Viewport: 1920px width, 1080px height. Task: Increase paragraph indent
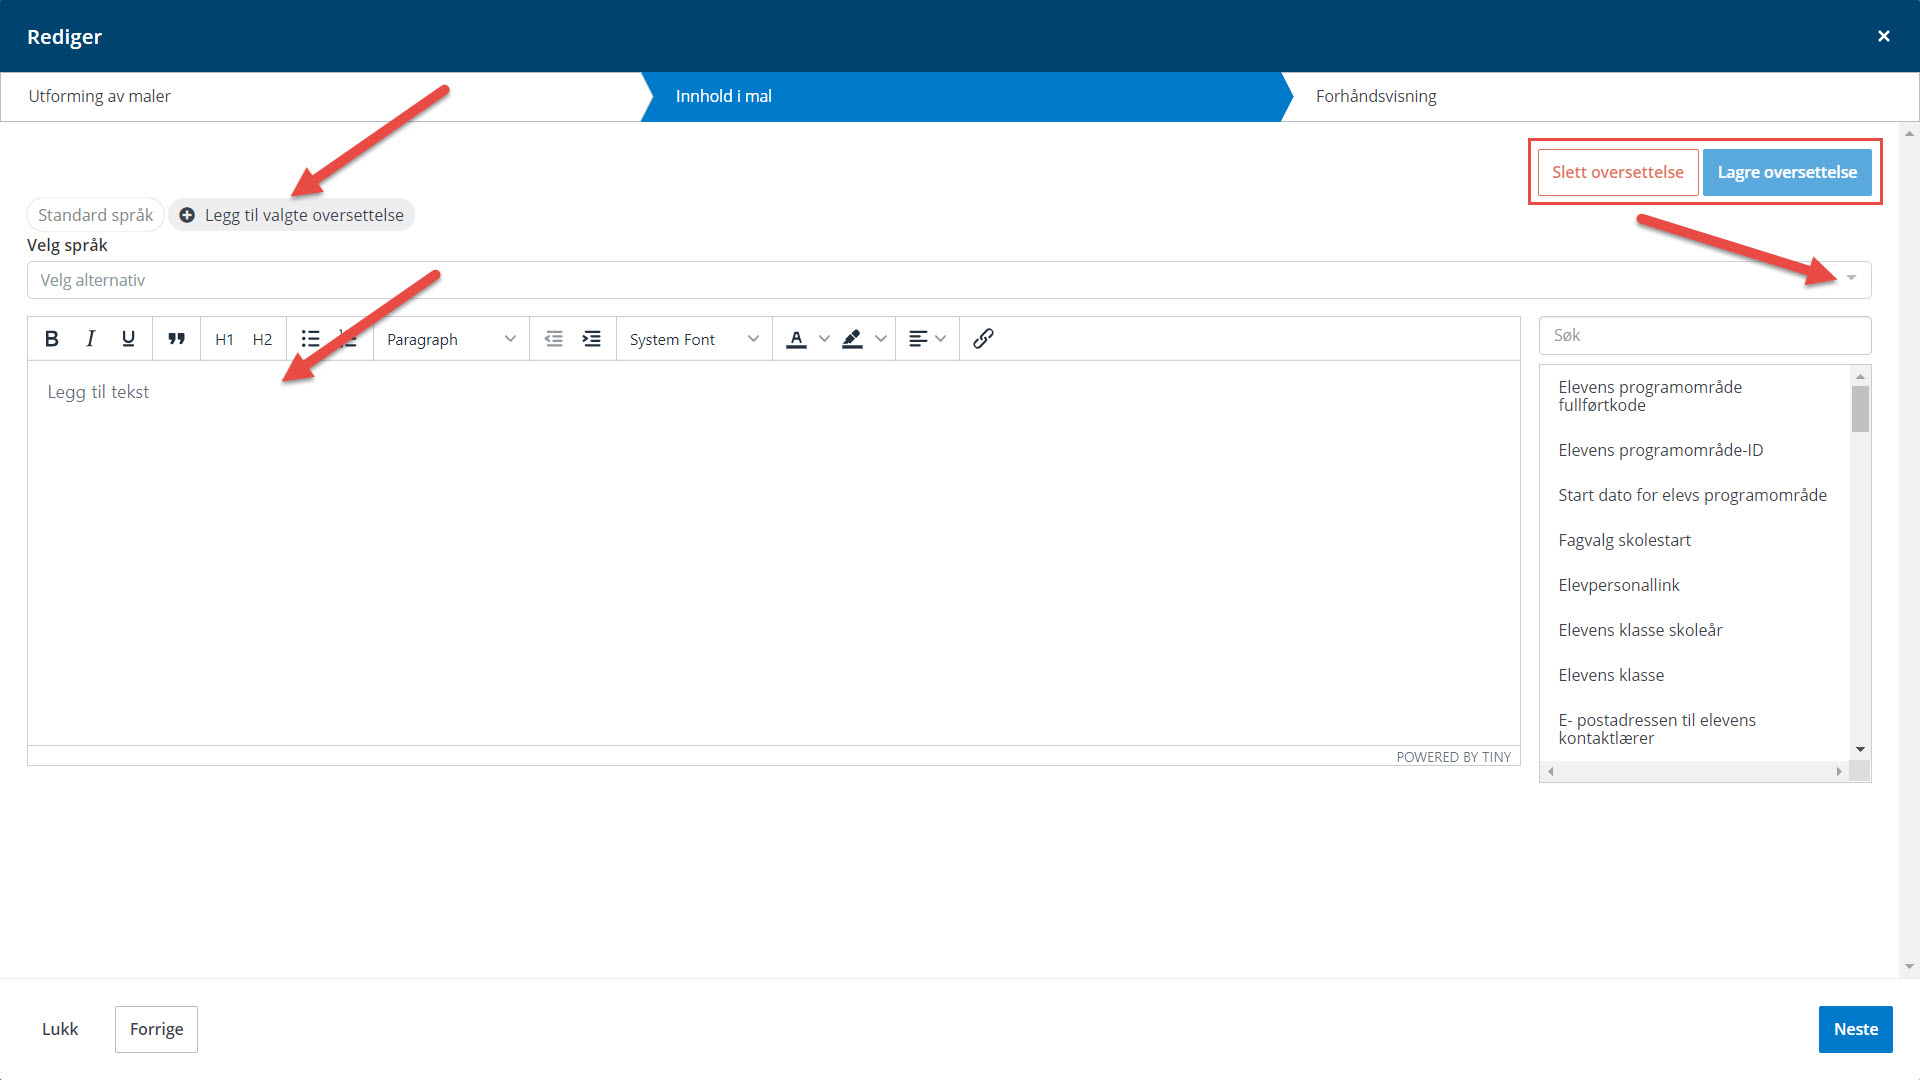tap(592, 339)
